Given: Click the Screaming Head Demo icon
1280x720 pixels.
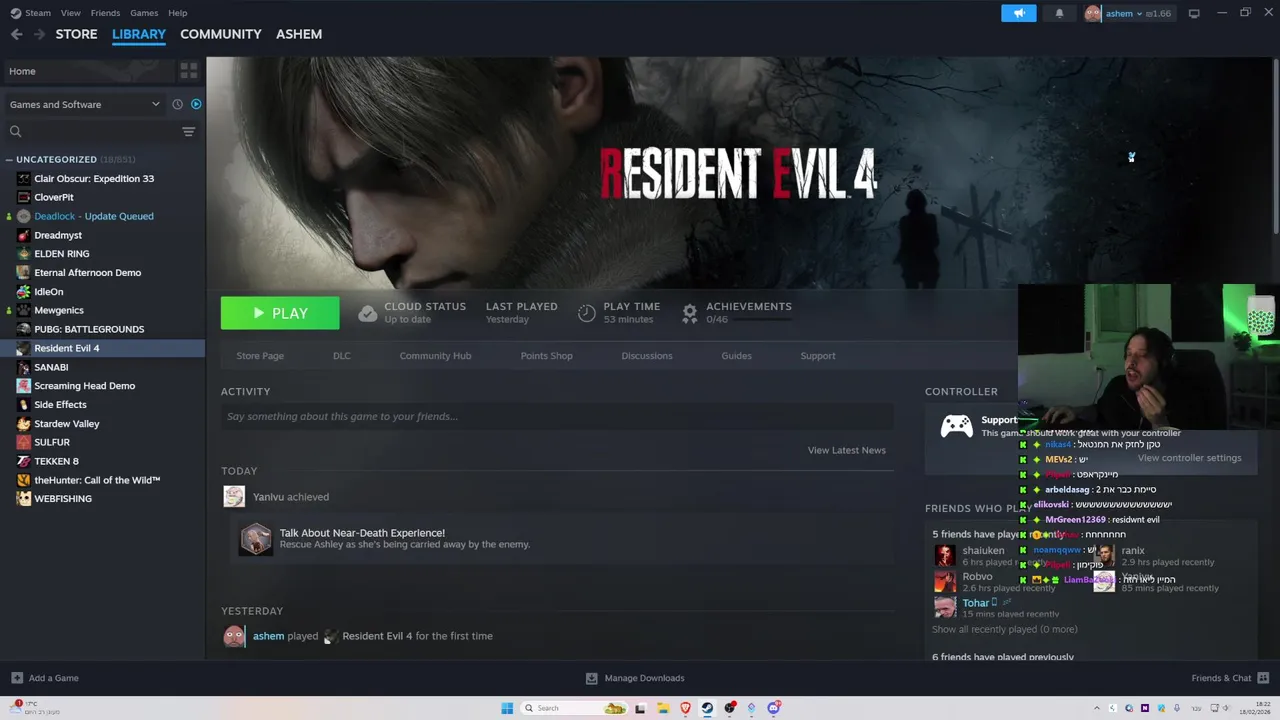Looking at the screenshot, I should pyautogui.click(x=24, y=385).
